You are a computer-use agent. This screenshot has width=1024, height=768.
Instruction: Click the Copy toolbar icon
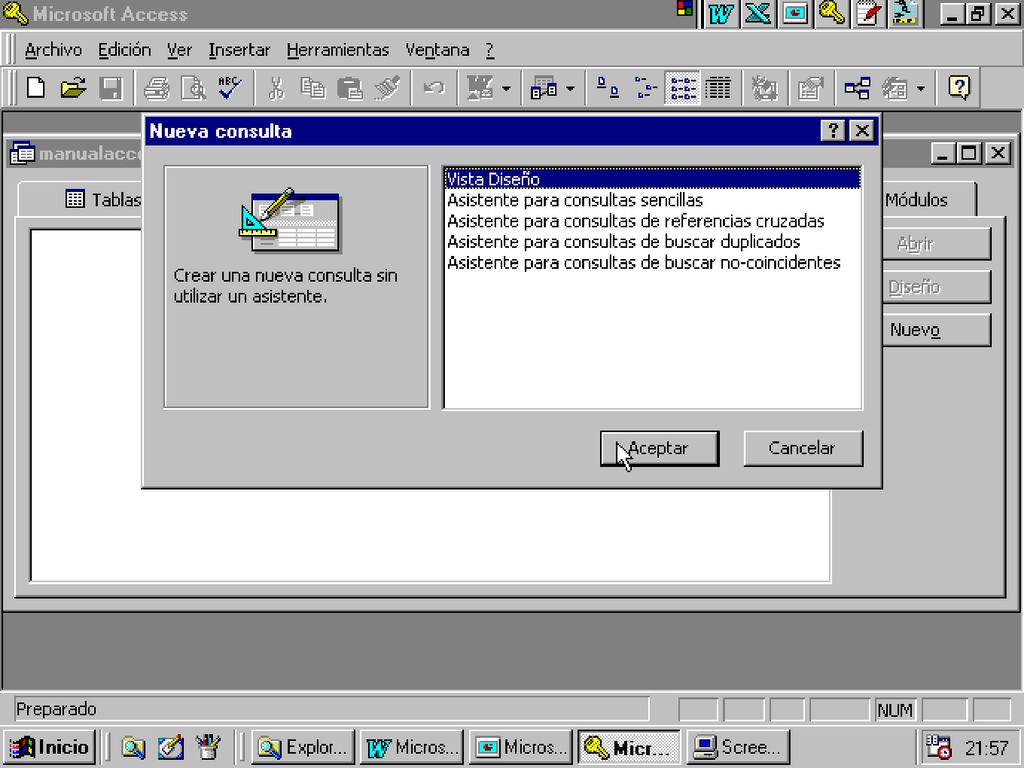coord(313,88)
